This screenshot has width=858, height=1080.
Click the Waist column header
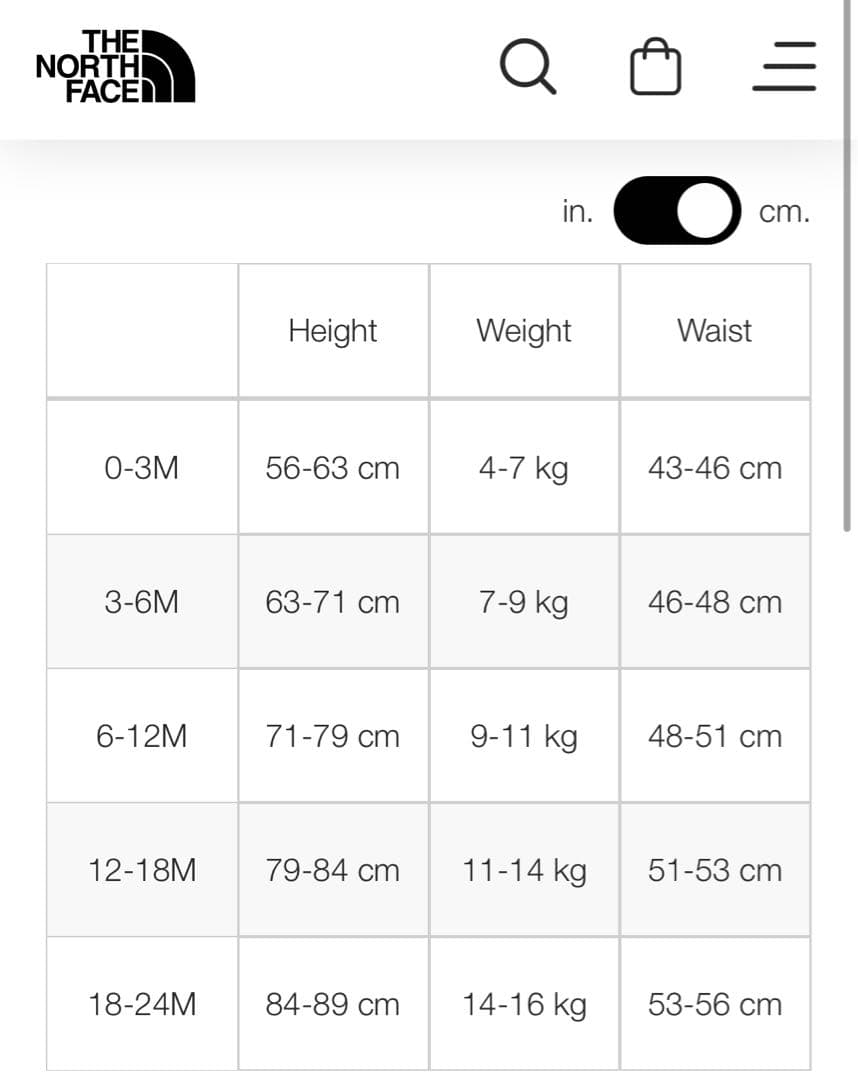point(714,331)
